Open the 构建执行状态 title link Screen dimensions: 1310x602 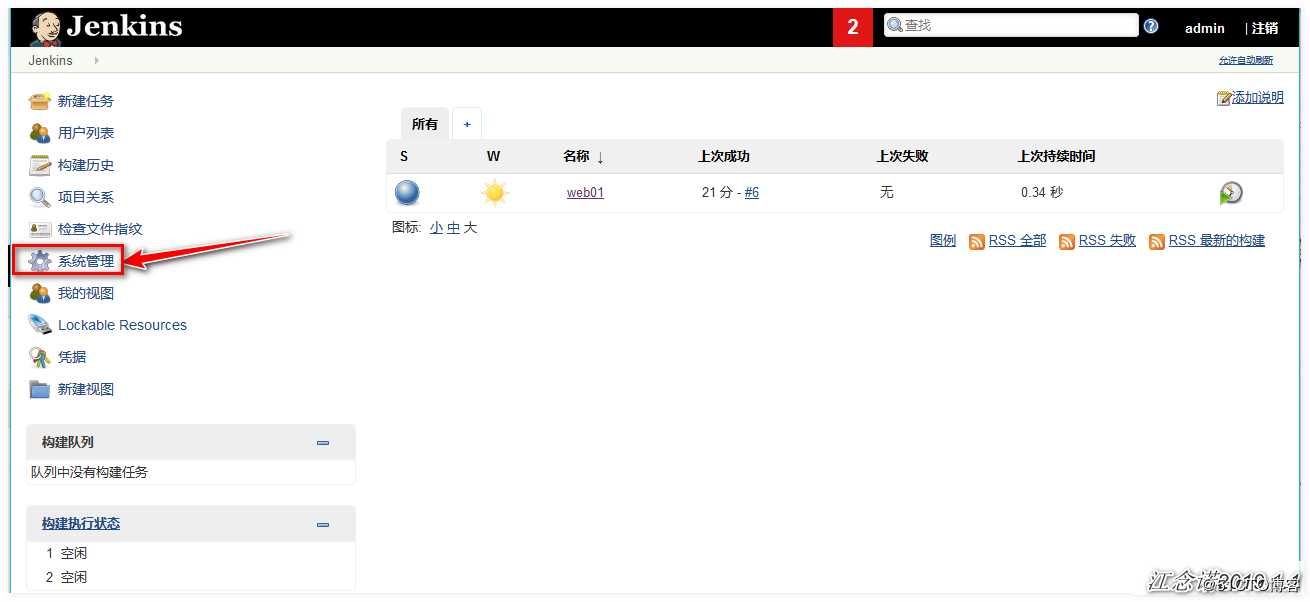point(81,524)
